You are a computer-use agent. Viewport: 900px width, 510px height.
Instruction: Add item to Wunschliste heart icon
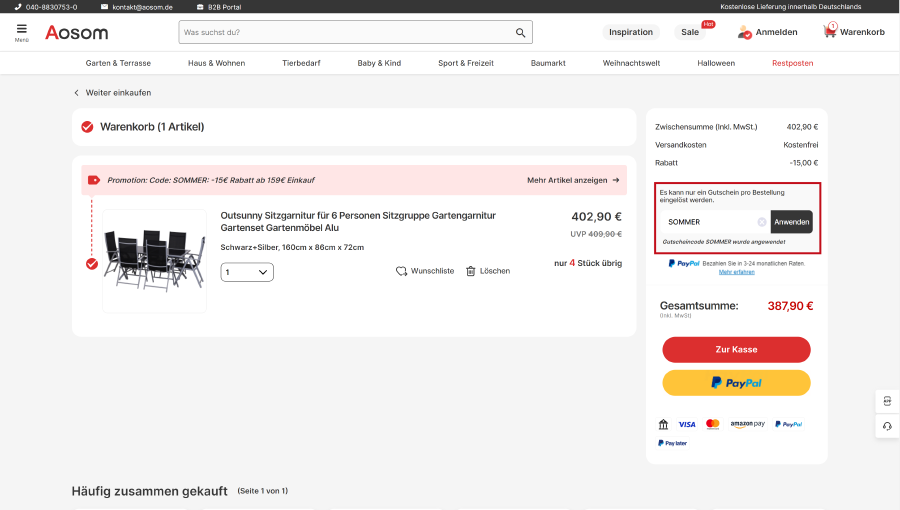pyautogui.click(x=402, y=271)
